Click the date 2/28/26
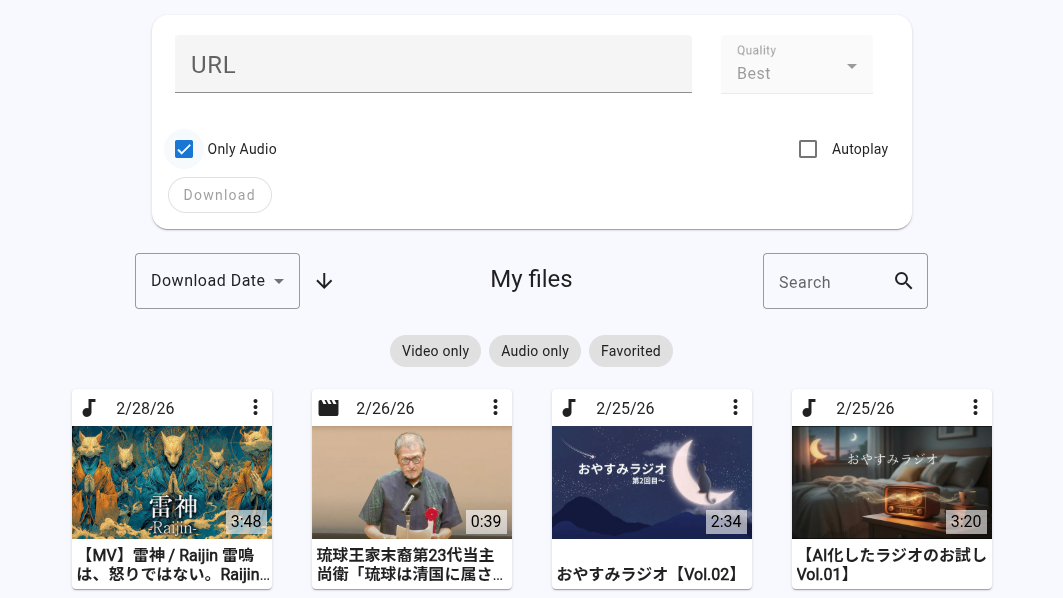 [x=145, y=408]
